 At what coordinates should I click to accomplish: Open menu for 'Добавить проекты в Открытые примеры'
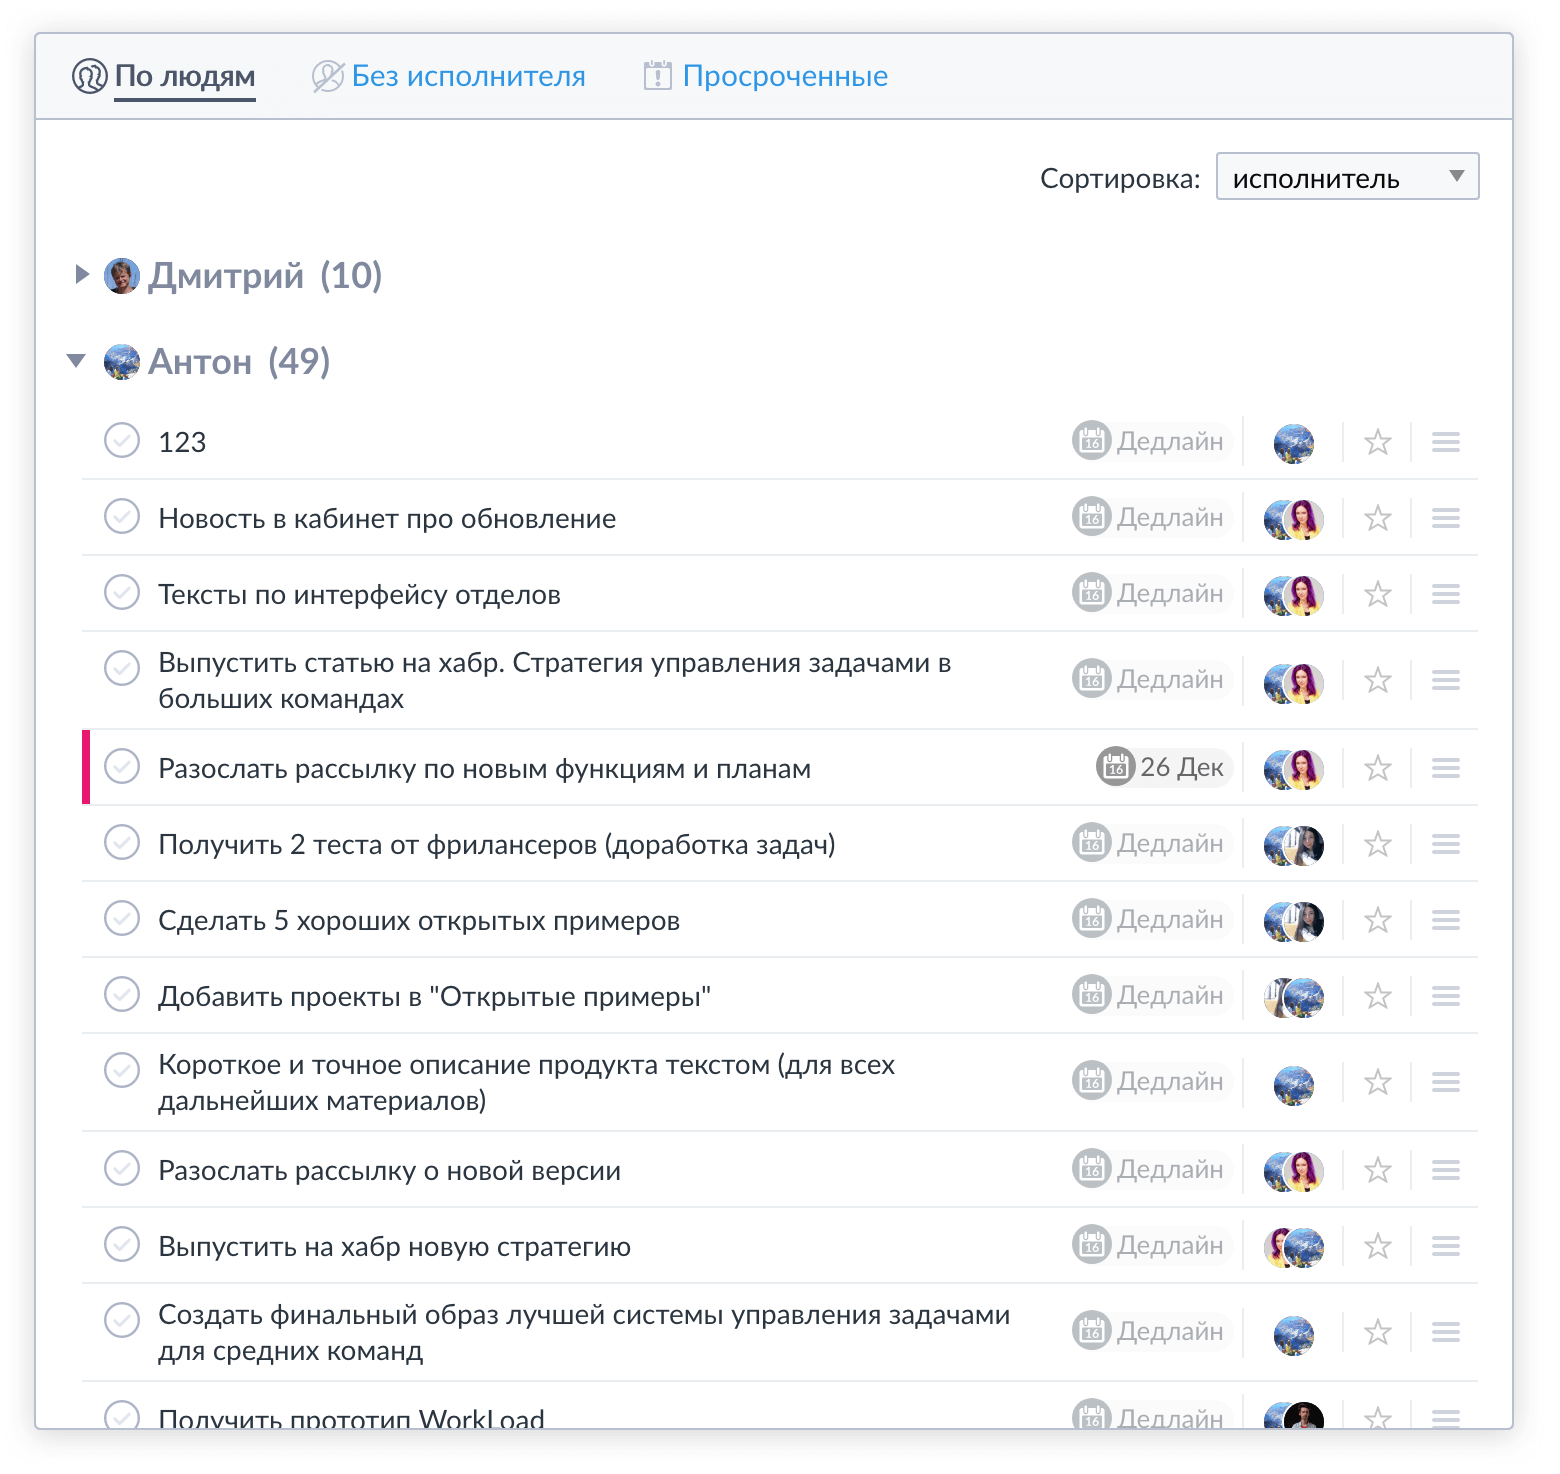1445,995
